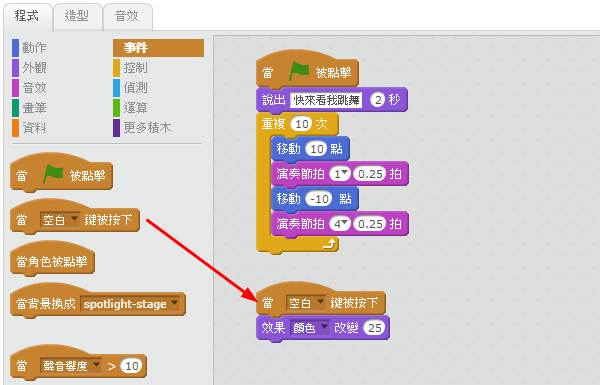
Task: Click the 2 seconds field in the say block
Action: point(378,100)
